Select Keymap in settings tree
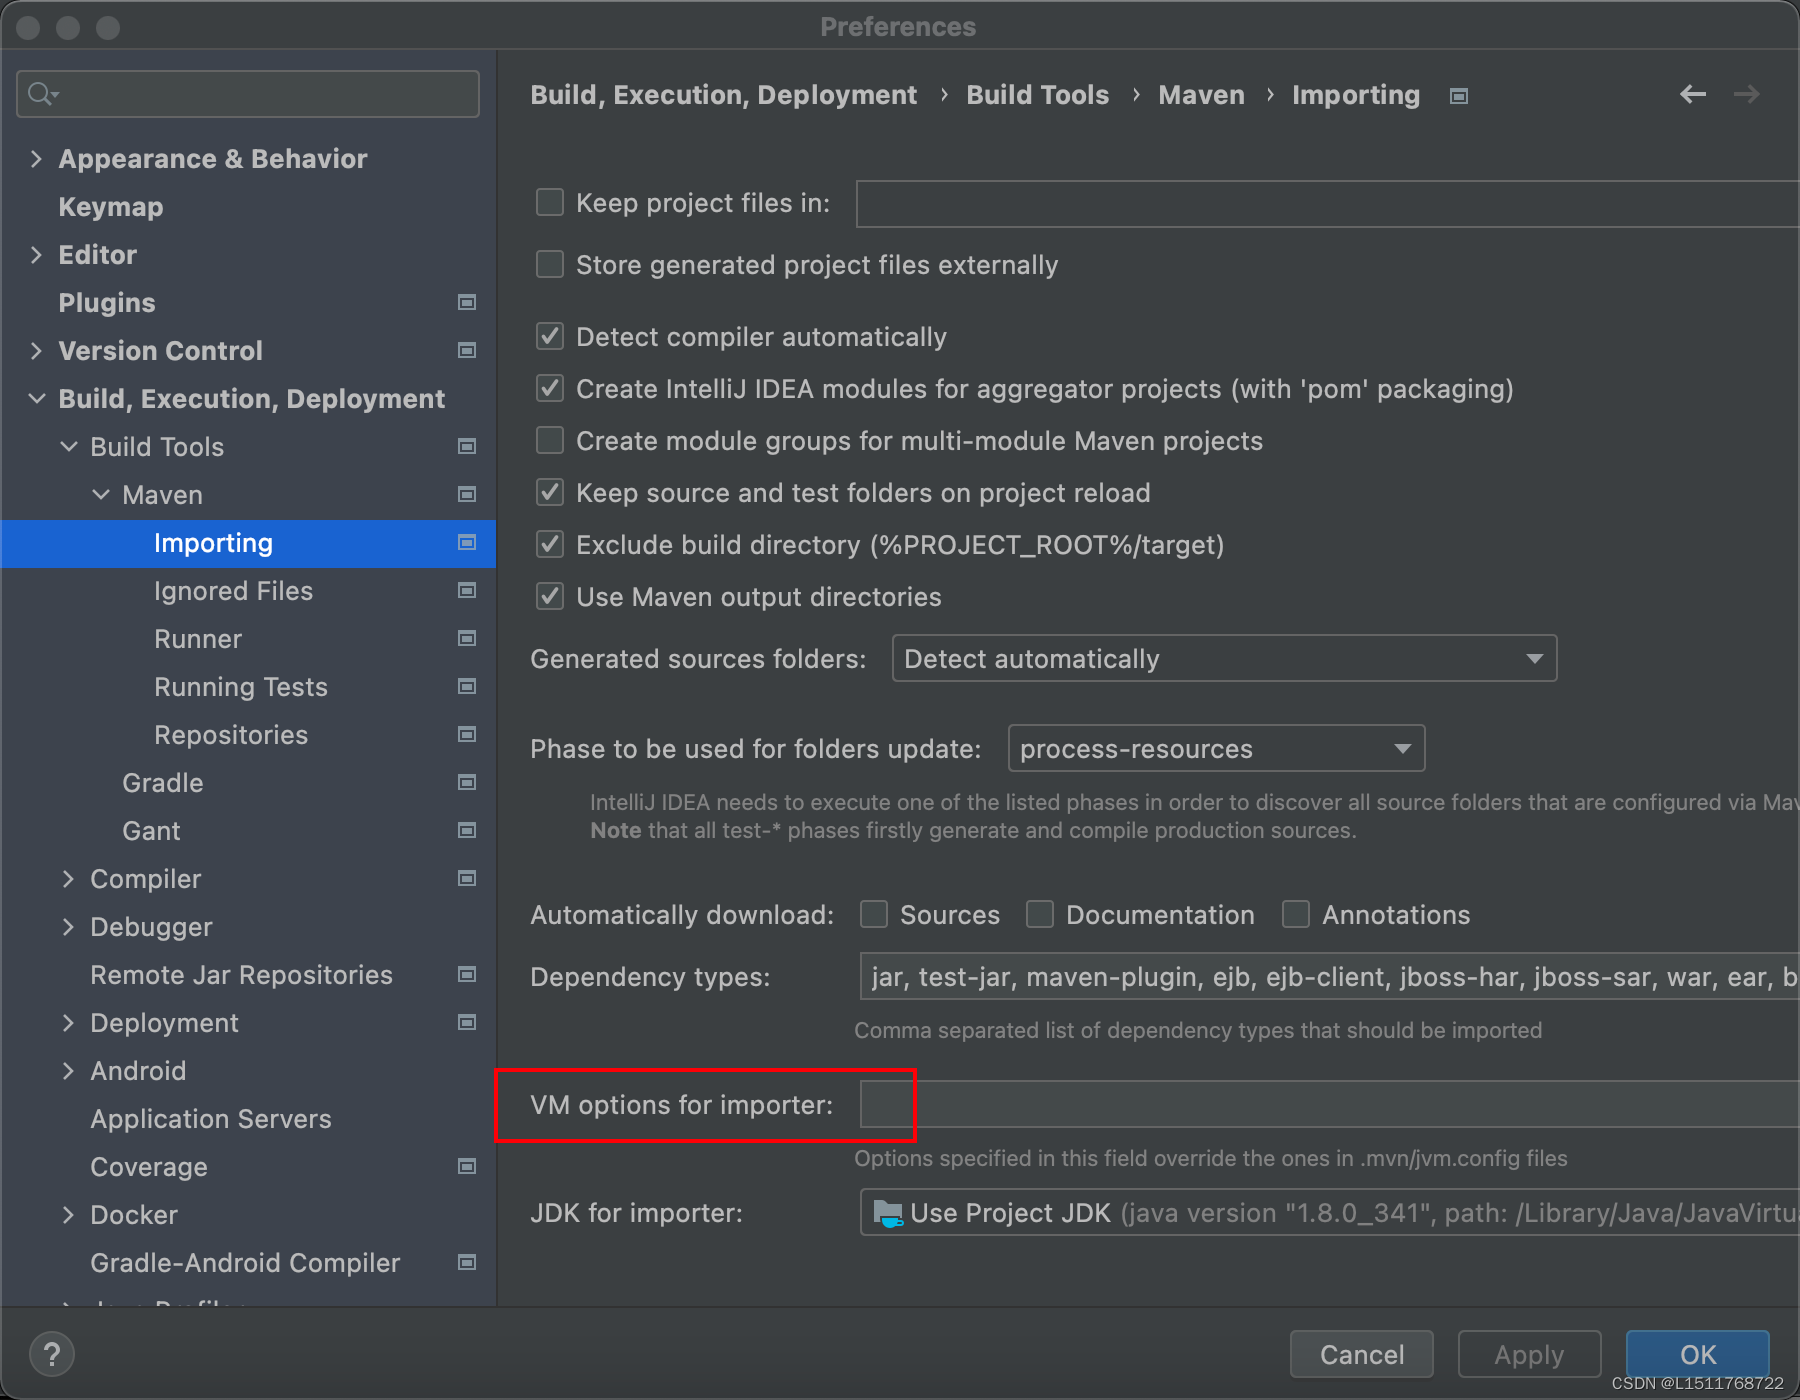Viewport: 1800px width, 1400px height. click(x=111, y=207)
